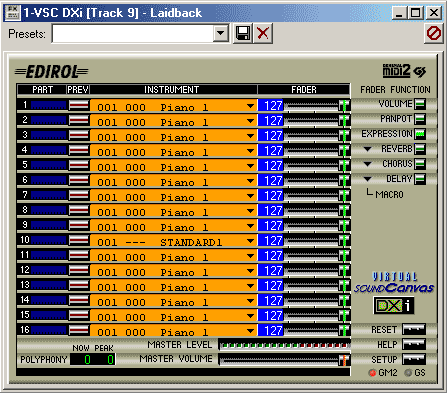
Task: Preview part 5 with its PREV button
Action: tap(79, 165)
